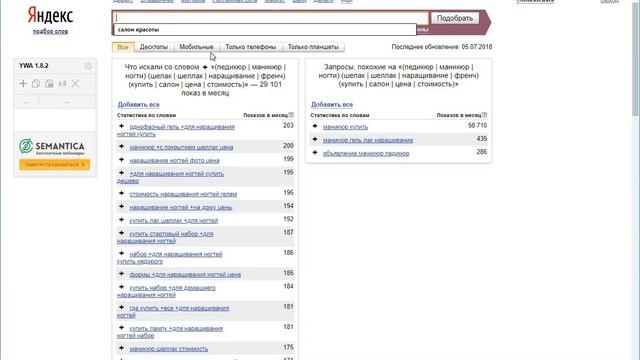Add 'для наращивания ногтей купить дешево' via plus
640x360 pixels.
121,173
